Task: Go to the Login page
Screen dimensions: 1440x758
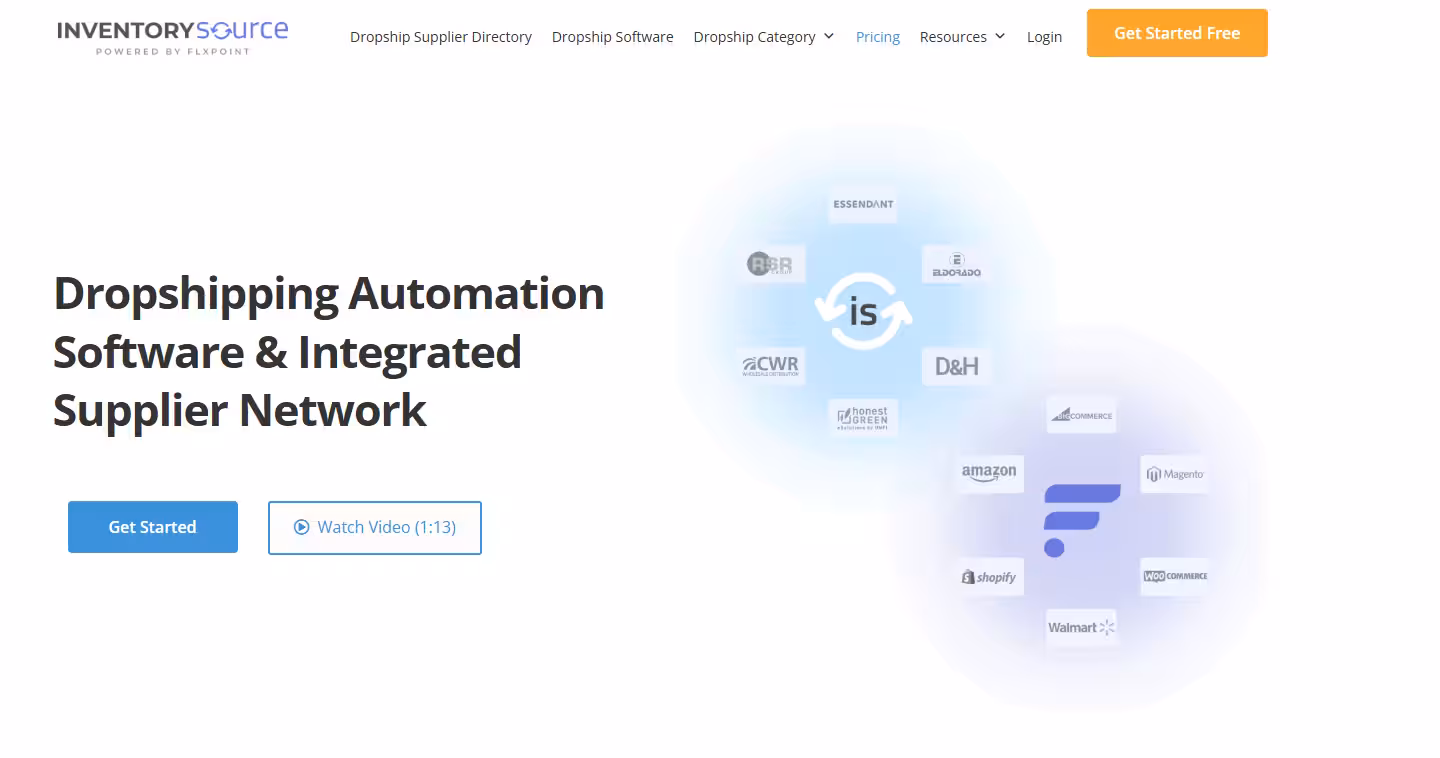Action: point(1044,37)
